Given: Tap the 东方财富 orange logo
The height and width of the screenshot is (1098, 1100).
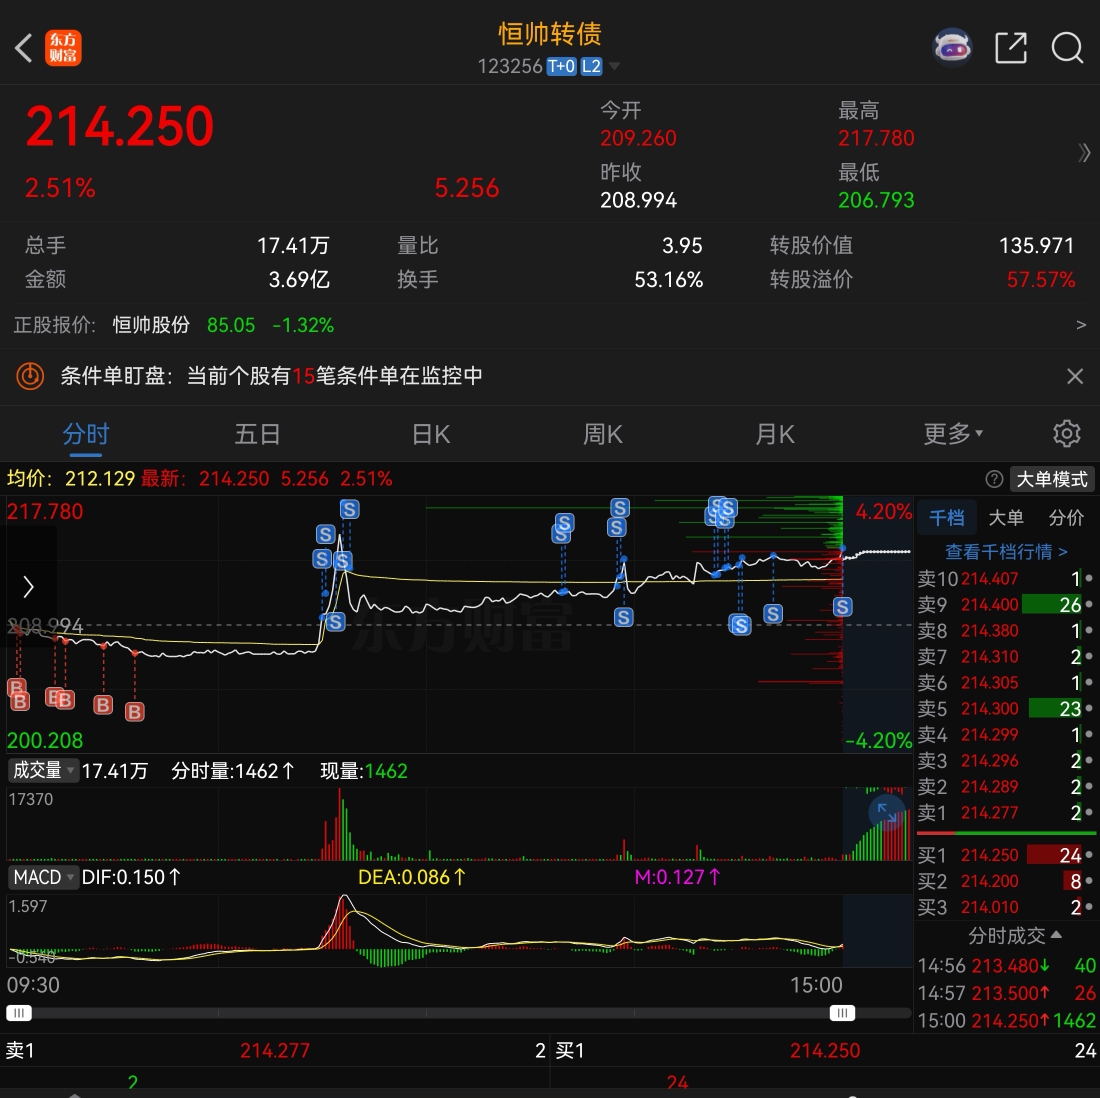Looking at the screenshot, I should click(63, 48).
